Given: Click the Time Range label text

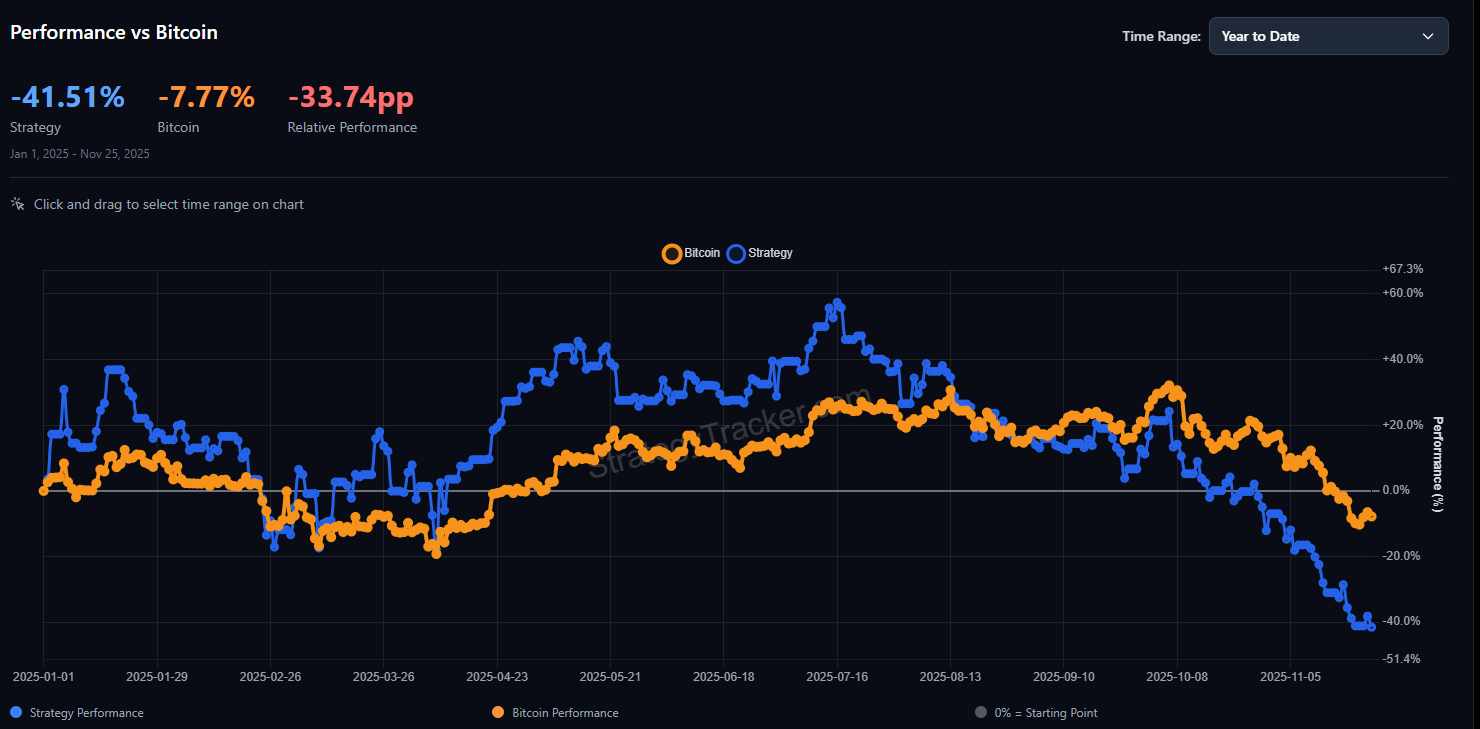Looking at the screenshot, I should point(1161,35).
